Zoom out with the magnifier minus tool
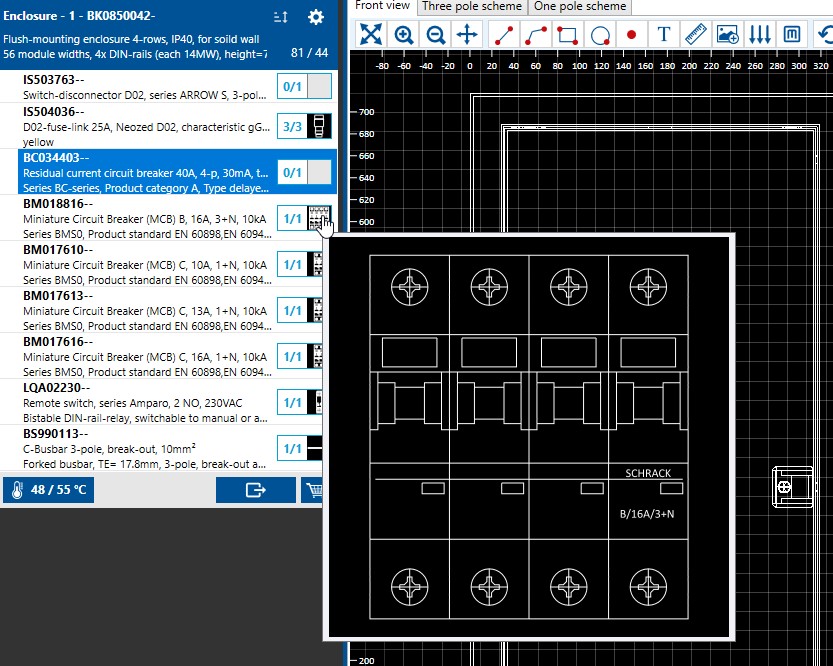This screenshot has height=666, width=833. tap(436, 34)
